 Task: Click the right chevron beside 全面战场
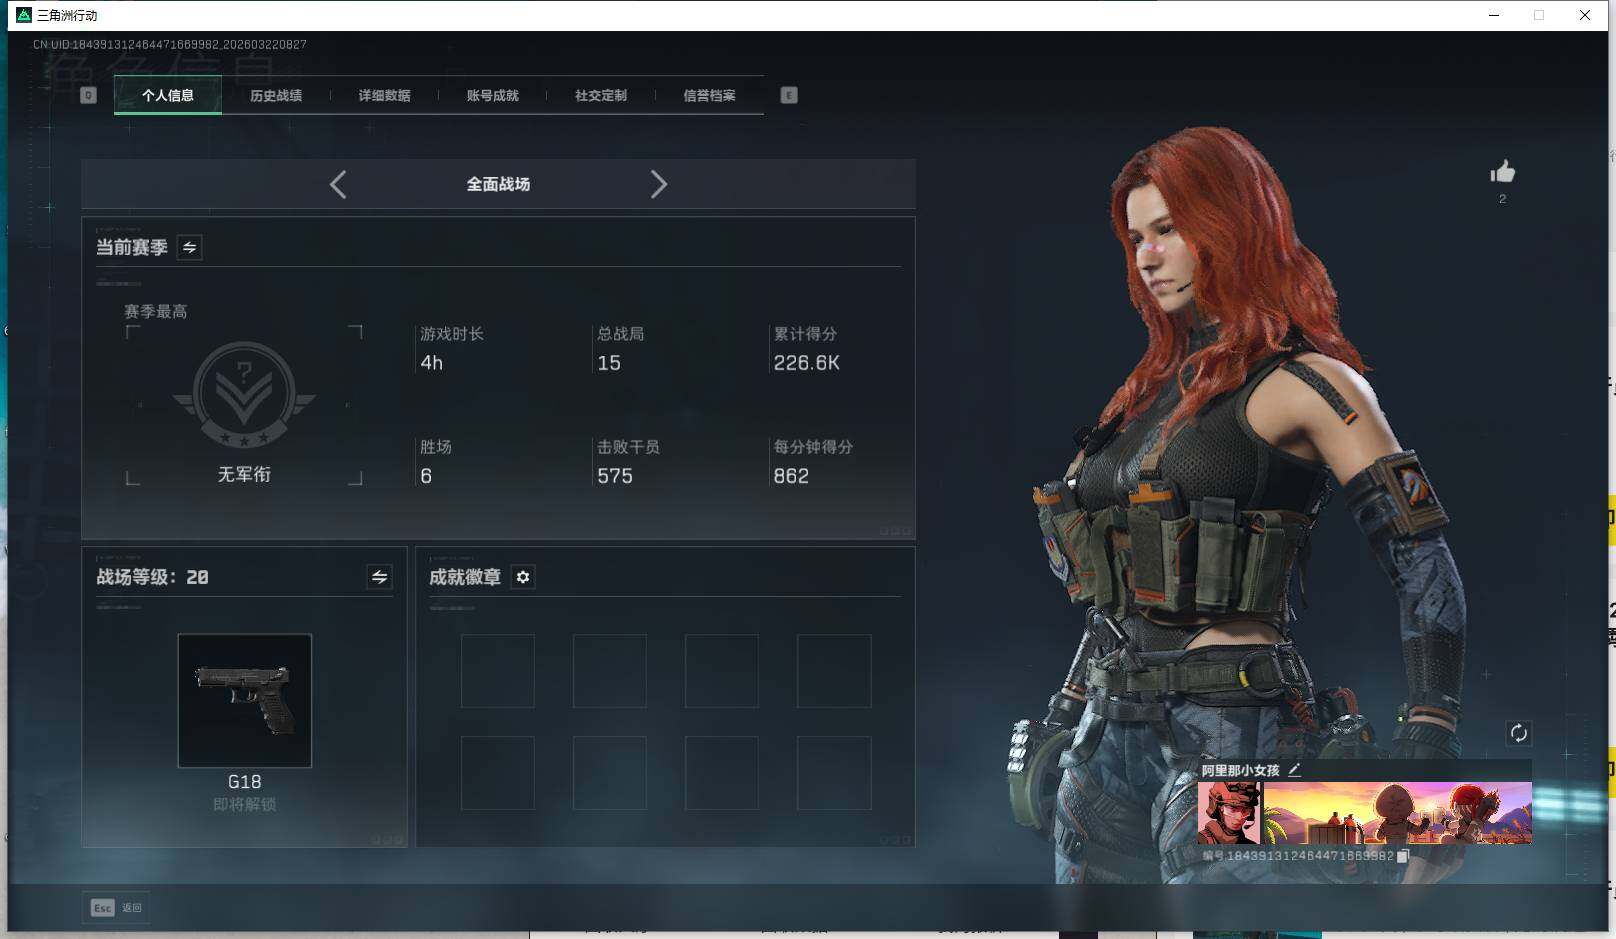(x=659, y=184)
